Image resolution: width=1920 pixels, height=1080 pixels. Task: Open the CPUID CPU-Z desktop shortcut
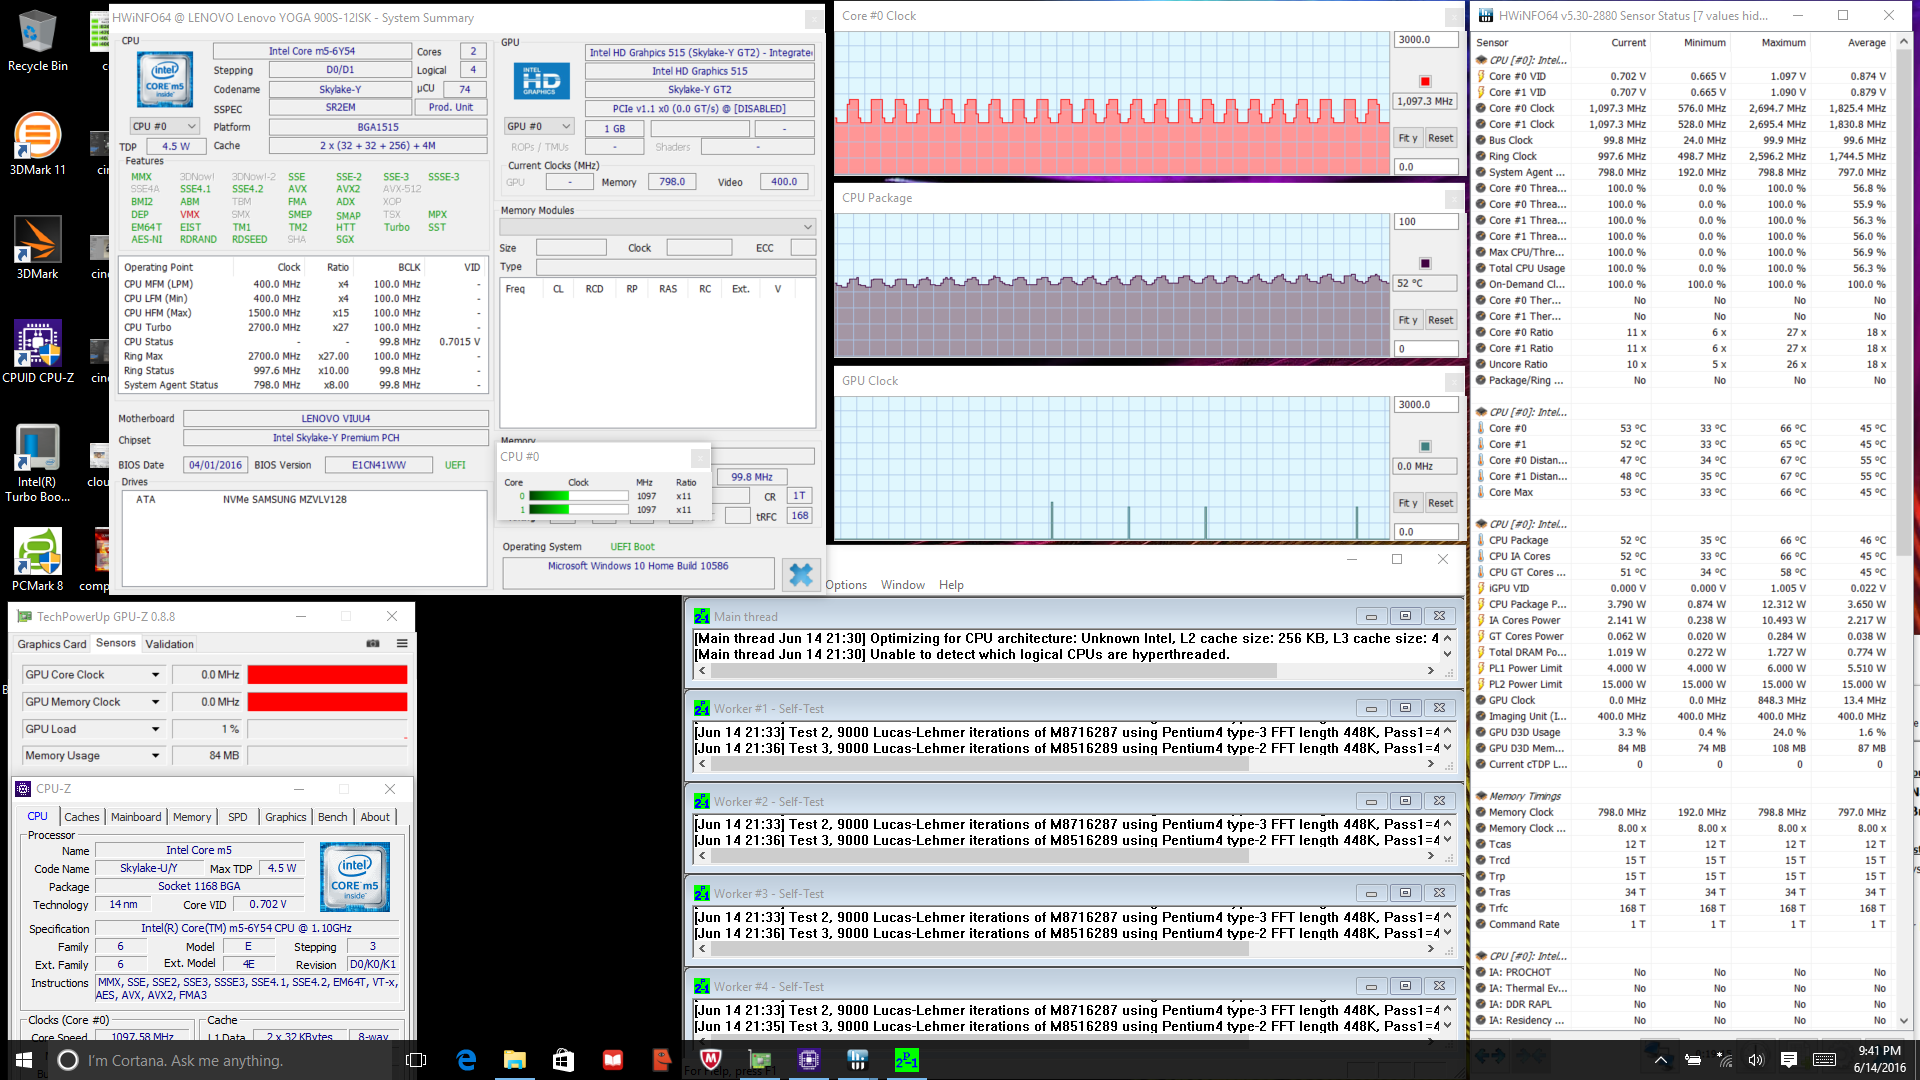(x=37, y=352)
